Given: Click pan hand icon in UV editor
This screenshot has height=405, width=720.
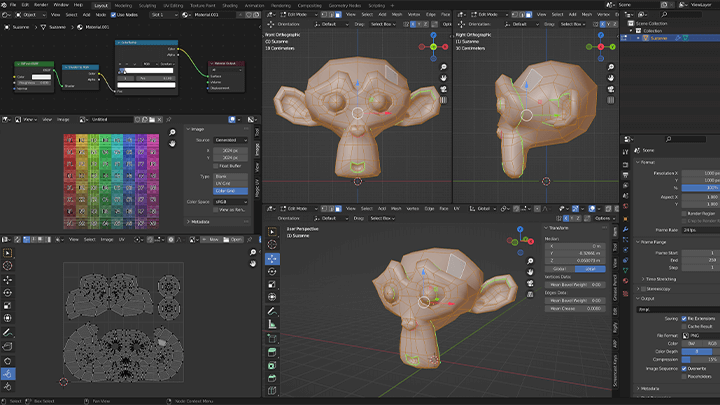Looking at the screenshot, I should (x=253, y=264).
